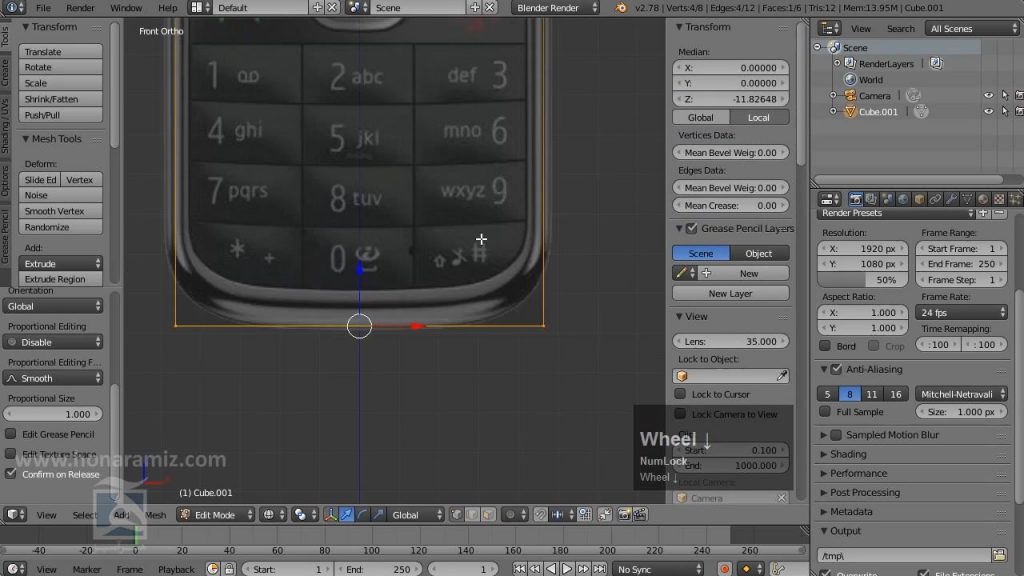Click the Cube.001 mesh data icon in outliner
The height and width of the screenshot is (576, 1024).
(921, 112)
